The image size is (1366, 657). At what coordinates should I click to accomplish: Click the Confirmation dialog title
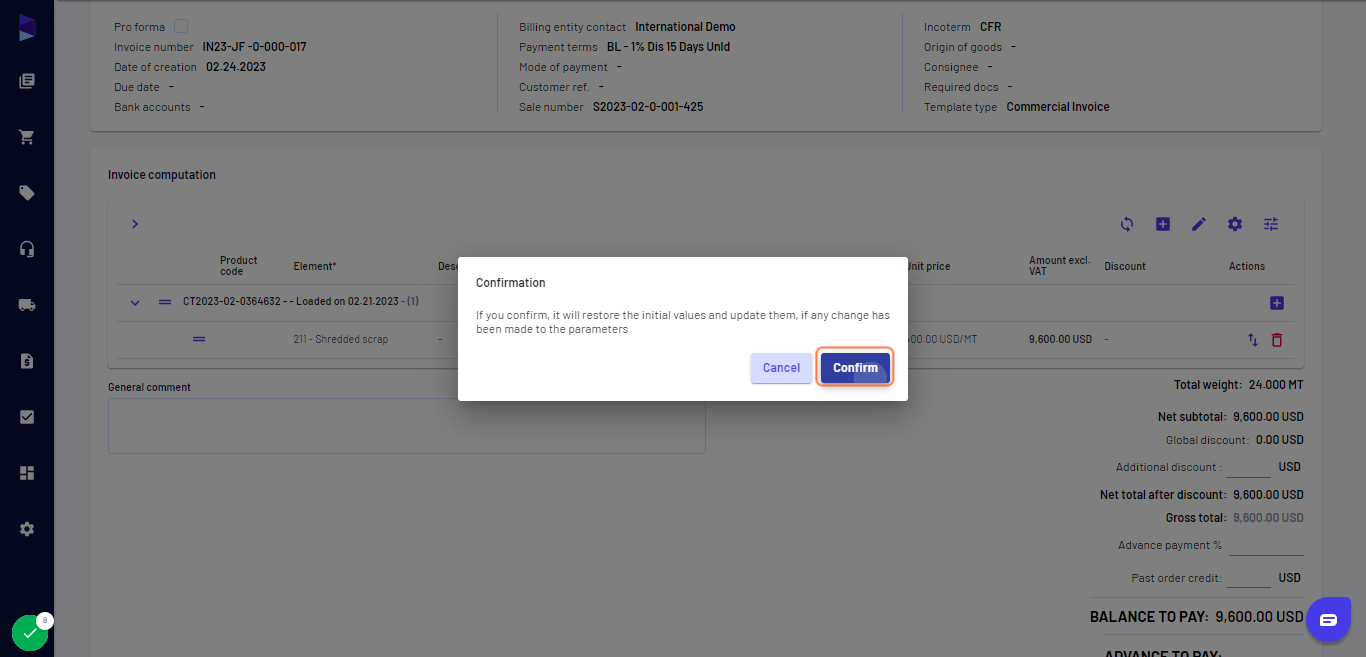tap(511, 283)
